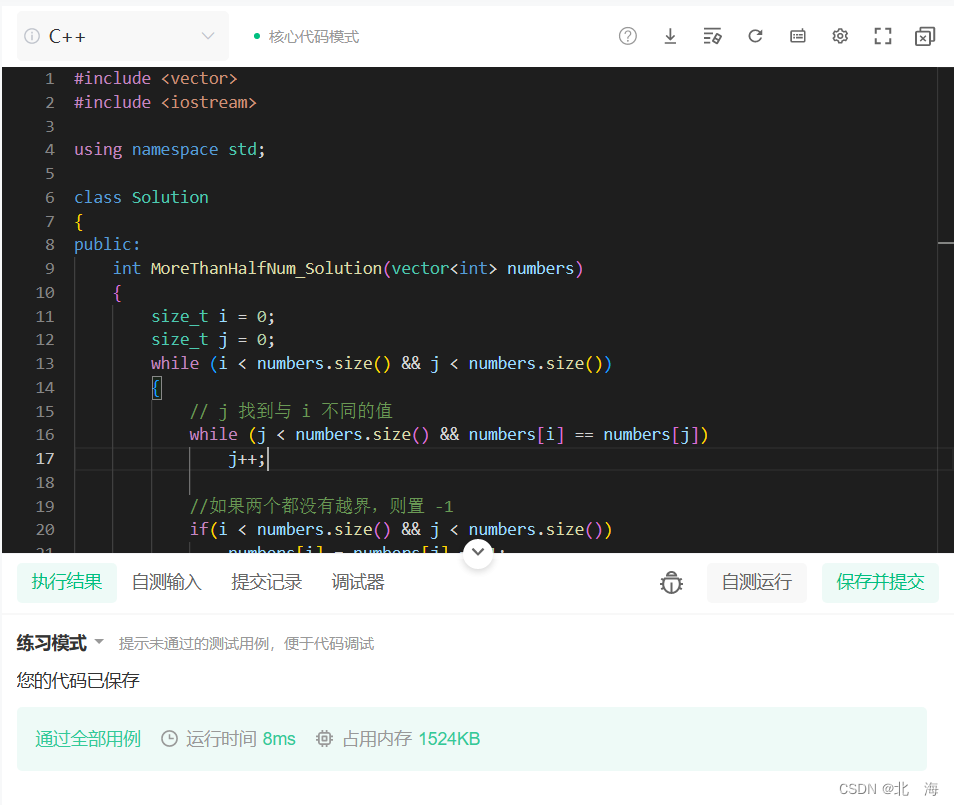Click the 自测运行 button
The width and height of the screenshot is (954, 805).
pos(757,582)
